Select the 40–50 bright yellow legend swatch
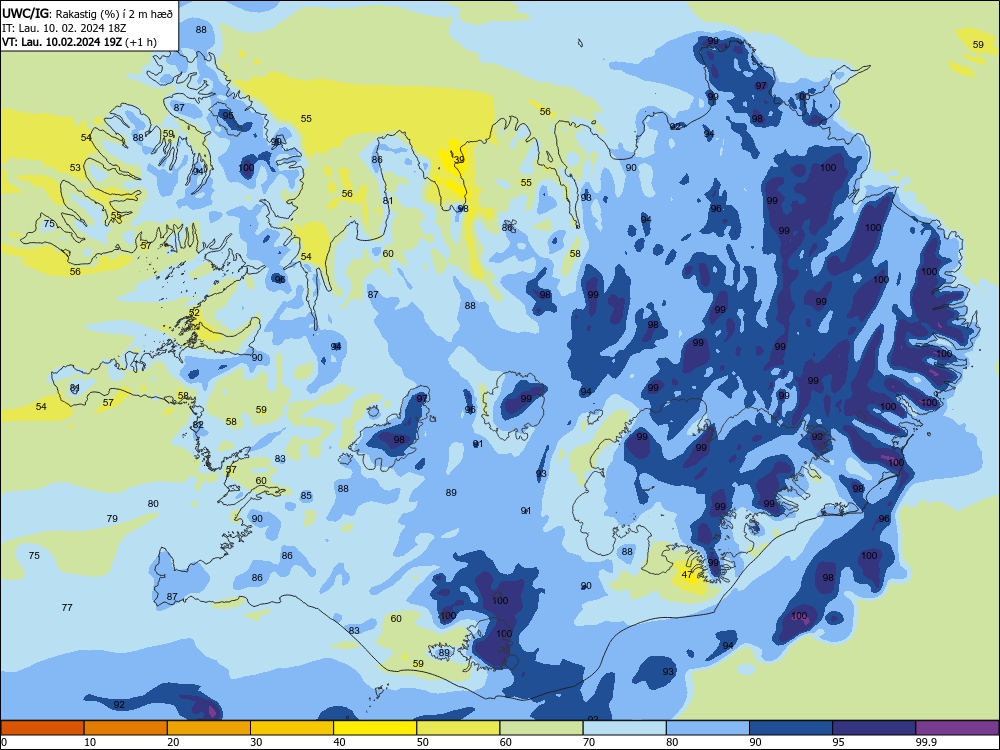Viewport: 1000px width, 750px height. (375, 728)
